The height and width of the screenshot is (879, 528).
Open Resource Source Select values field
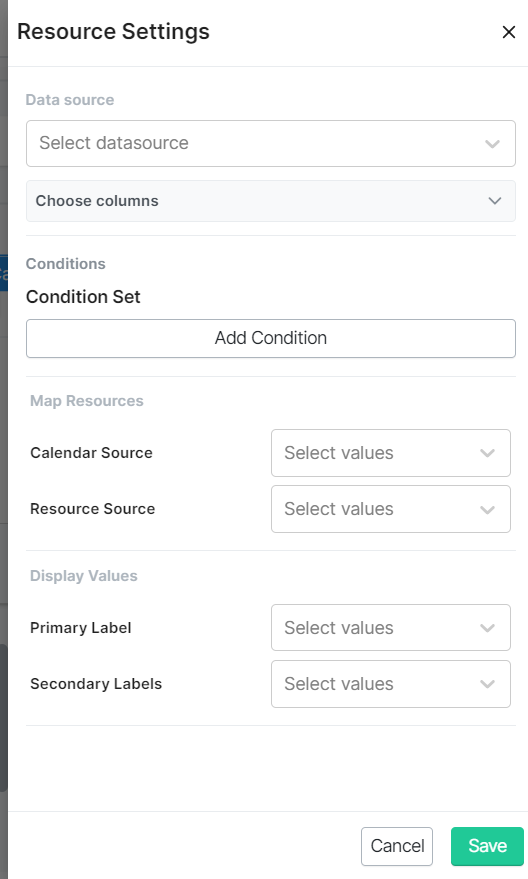tap(391, 509)
